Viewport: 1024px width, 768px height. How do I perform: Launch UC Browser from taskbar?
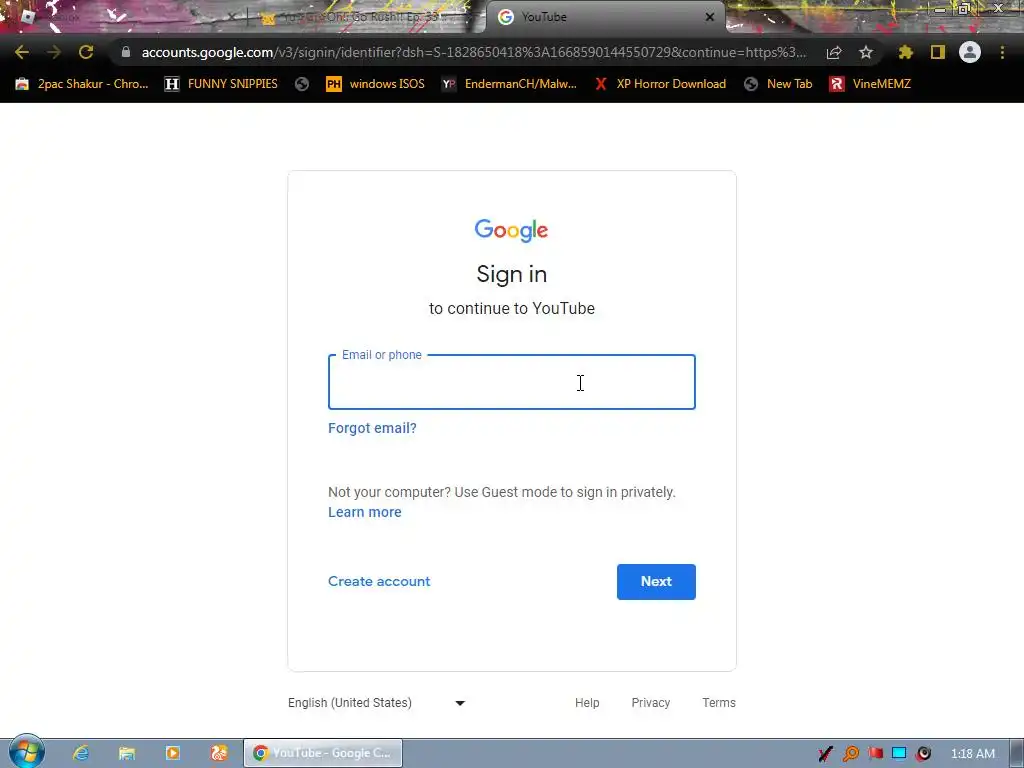click(x=219, y=753)
